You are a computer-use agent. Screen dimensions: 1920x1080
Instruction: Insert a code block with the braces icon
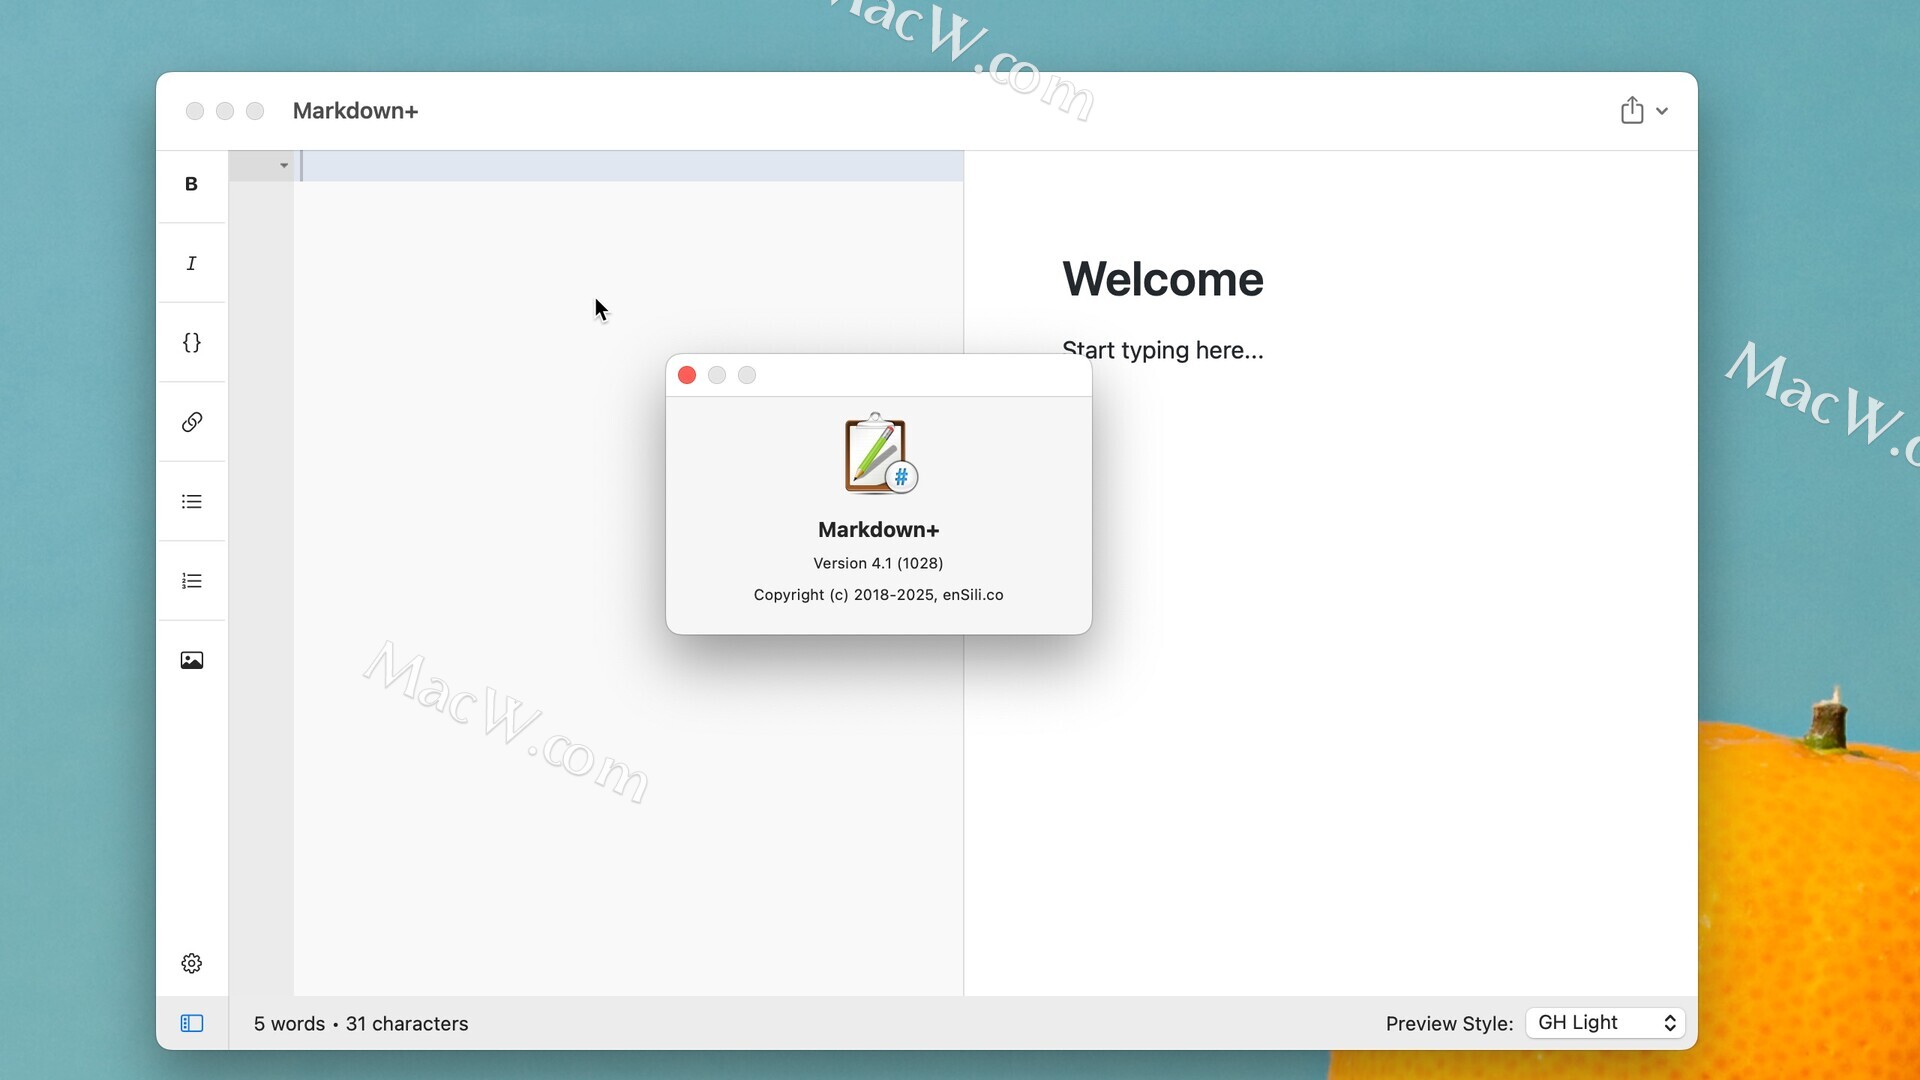[191, 343]
